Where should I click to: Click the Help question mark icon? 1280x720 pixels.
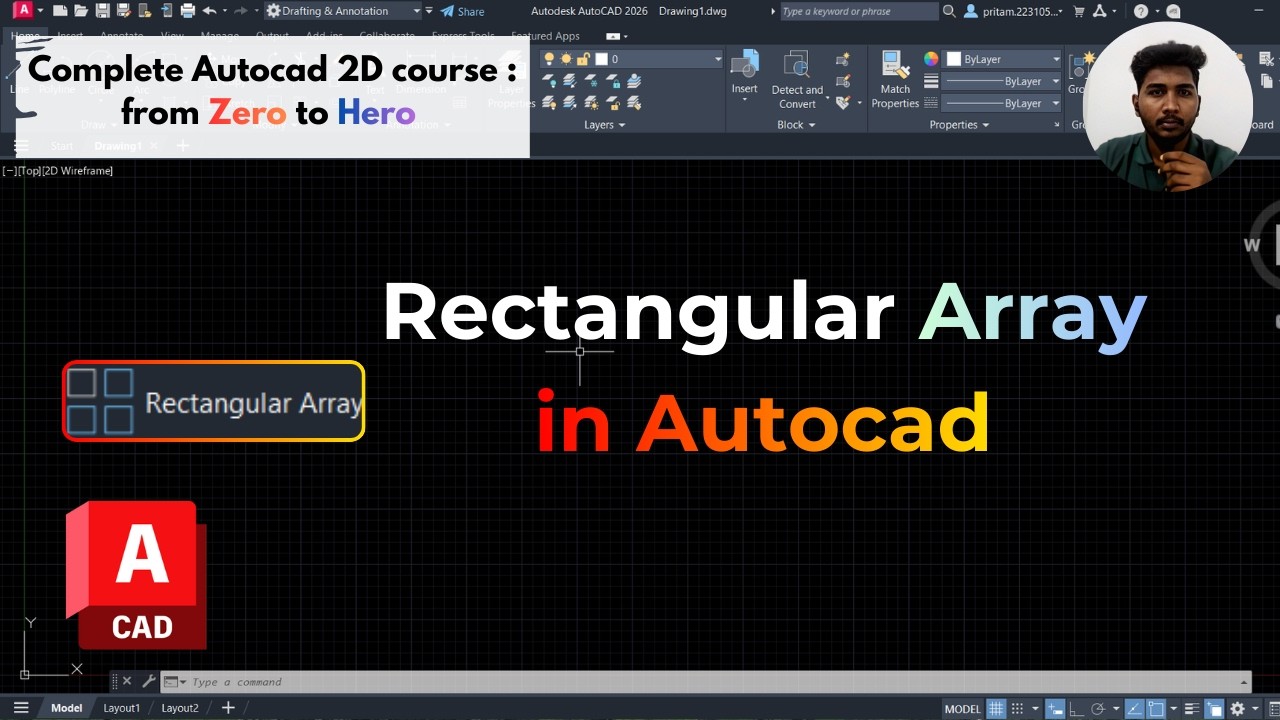(x=1141, y=11)
